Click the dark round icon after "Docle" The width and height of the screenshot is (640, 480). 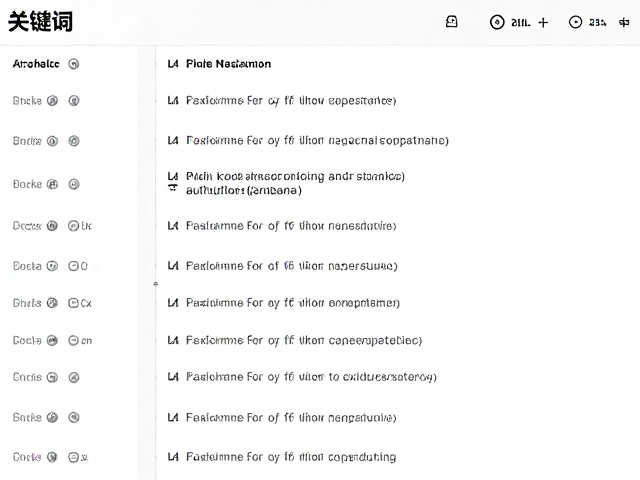pos(52,340)
